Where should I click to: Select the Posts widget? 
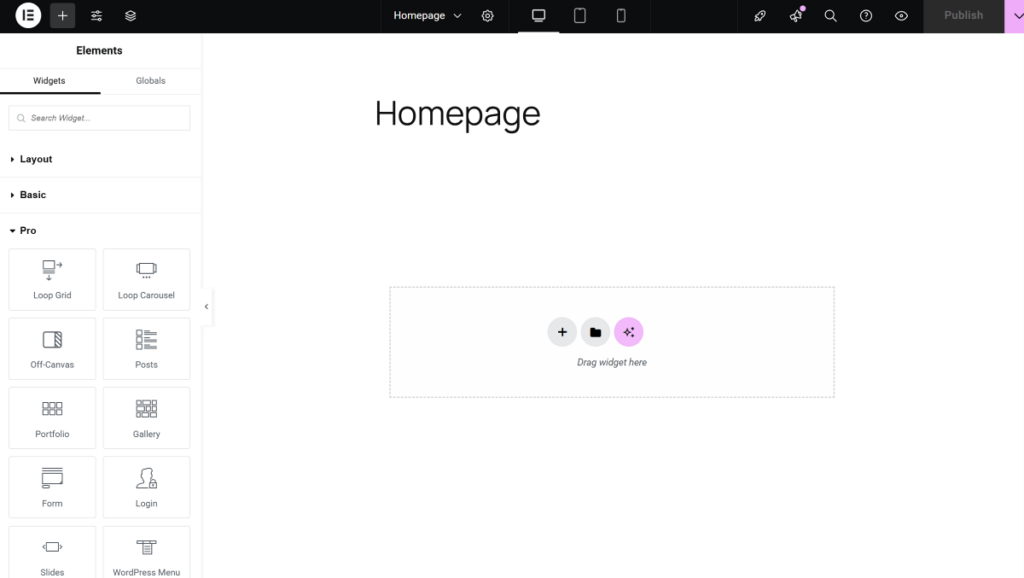click(146, 349)
